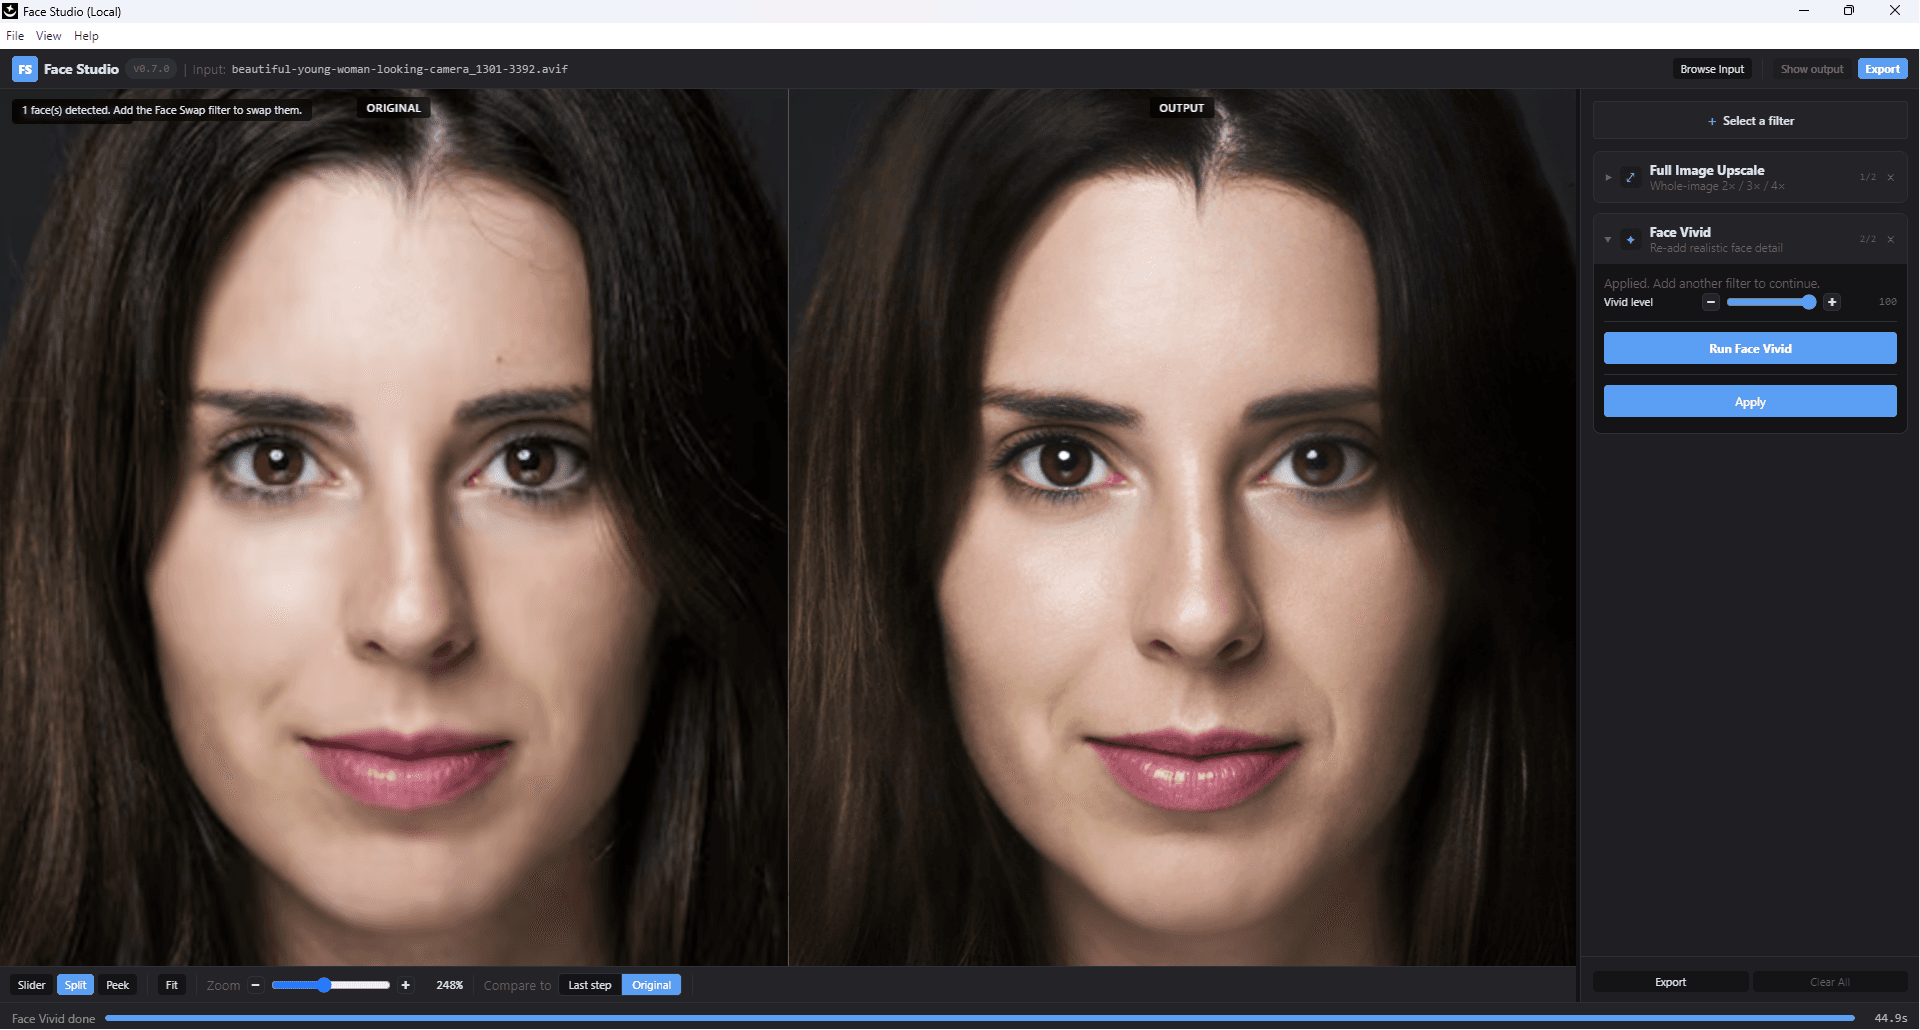This screenshot has height=1030, width=1920.
Task: Click Show output button
Action: (1811, 69)
